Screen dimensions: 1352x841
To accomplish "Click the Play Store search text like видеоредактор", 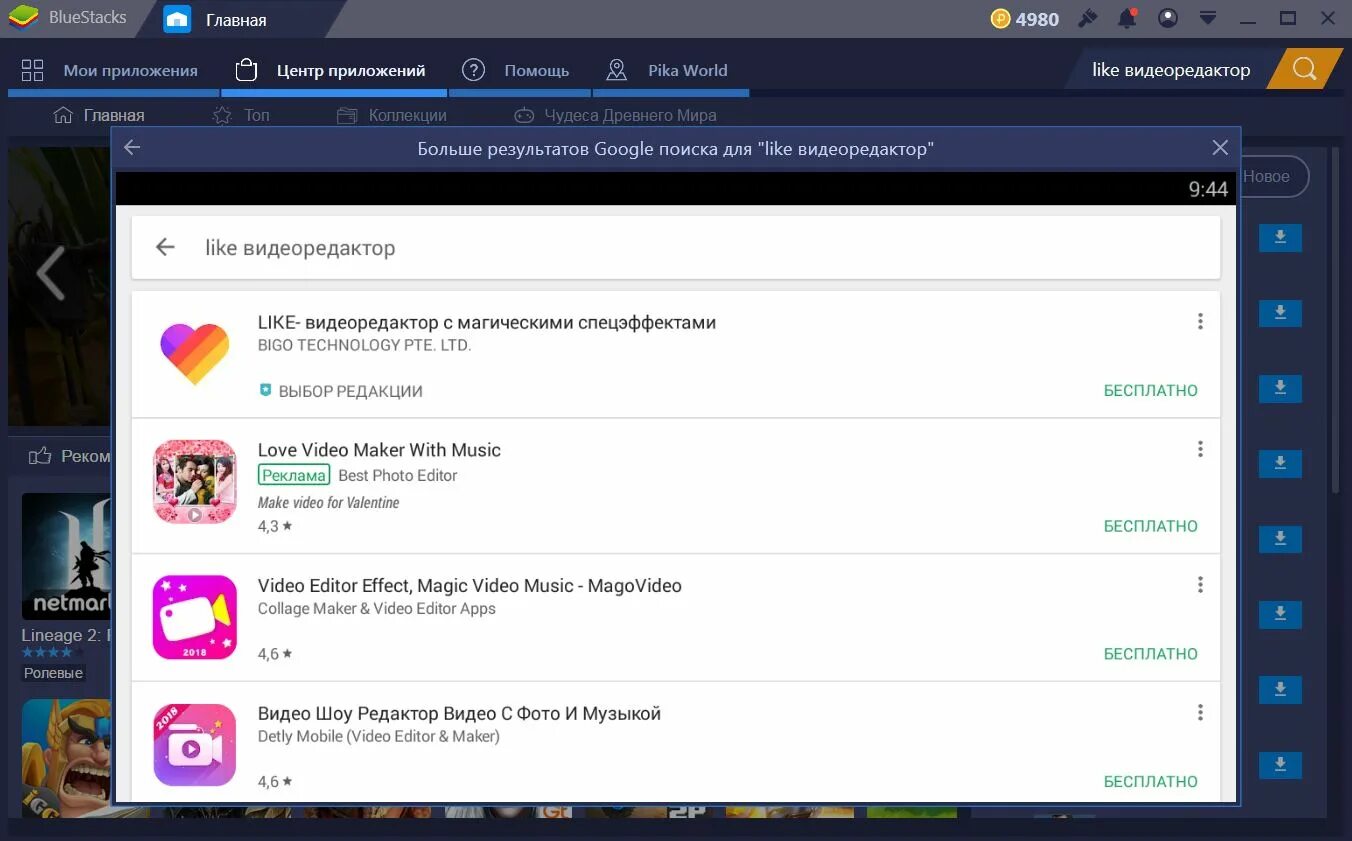I will (300, 248).
